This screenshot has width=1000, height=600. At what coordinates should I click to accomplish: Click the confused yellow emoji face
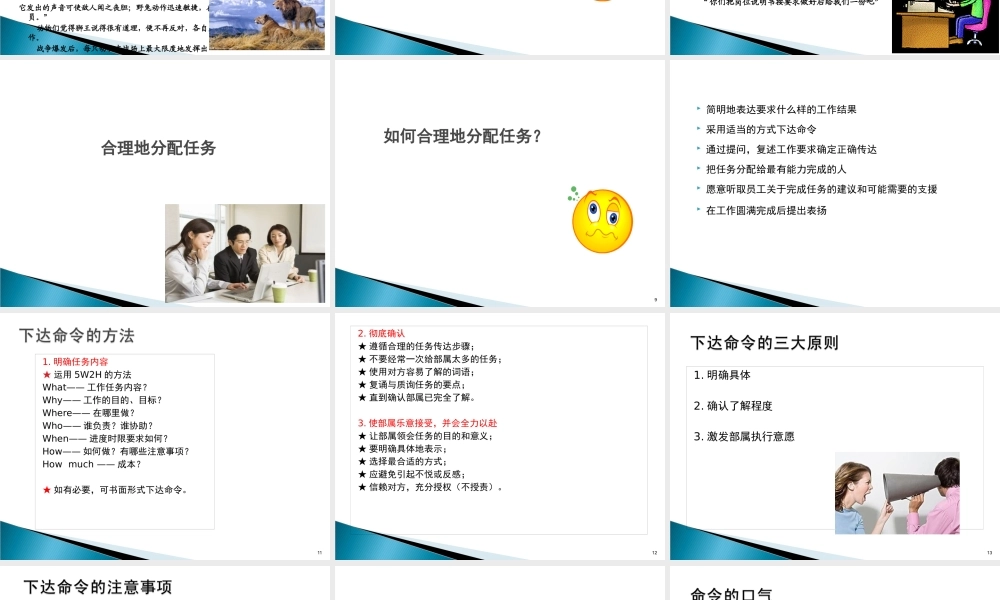tap(601, 219)
